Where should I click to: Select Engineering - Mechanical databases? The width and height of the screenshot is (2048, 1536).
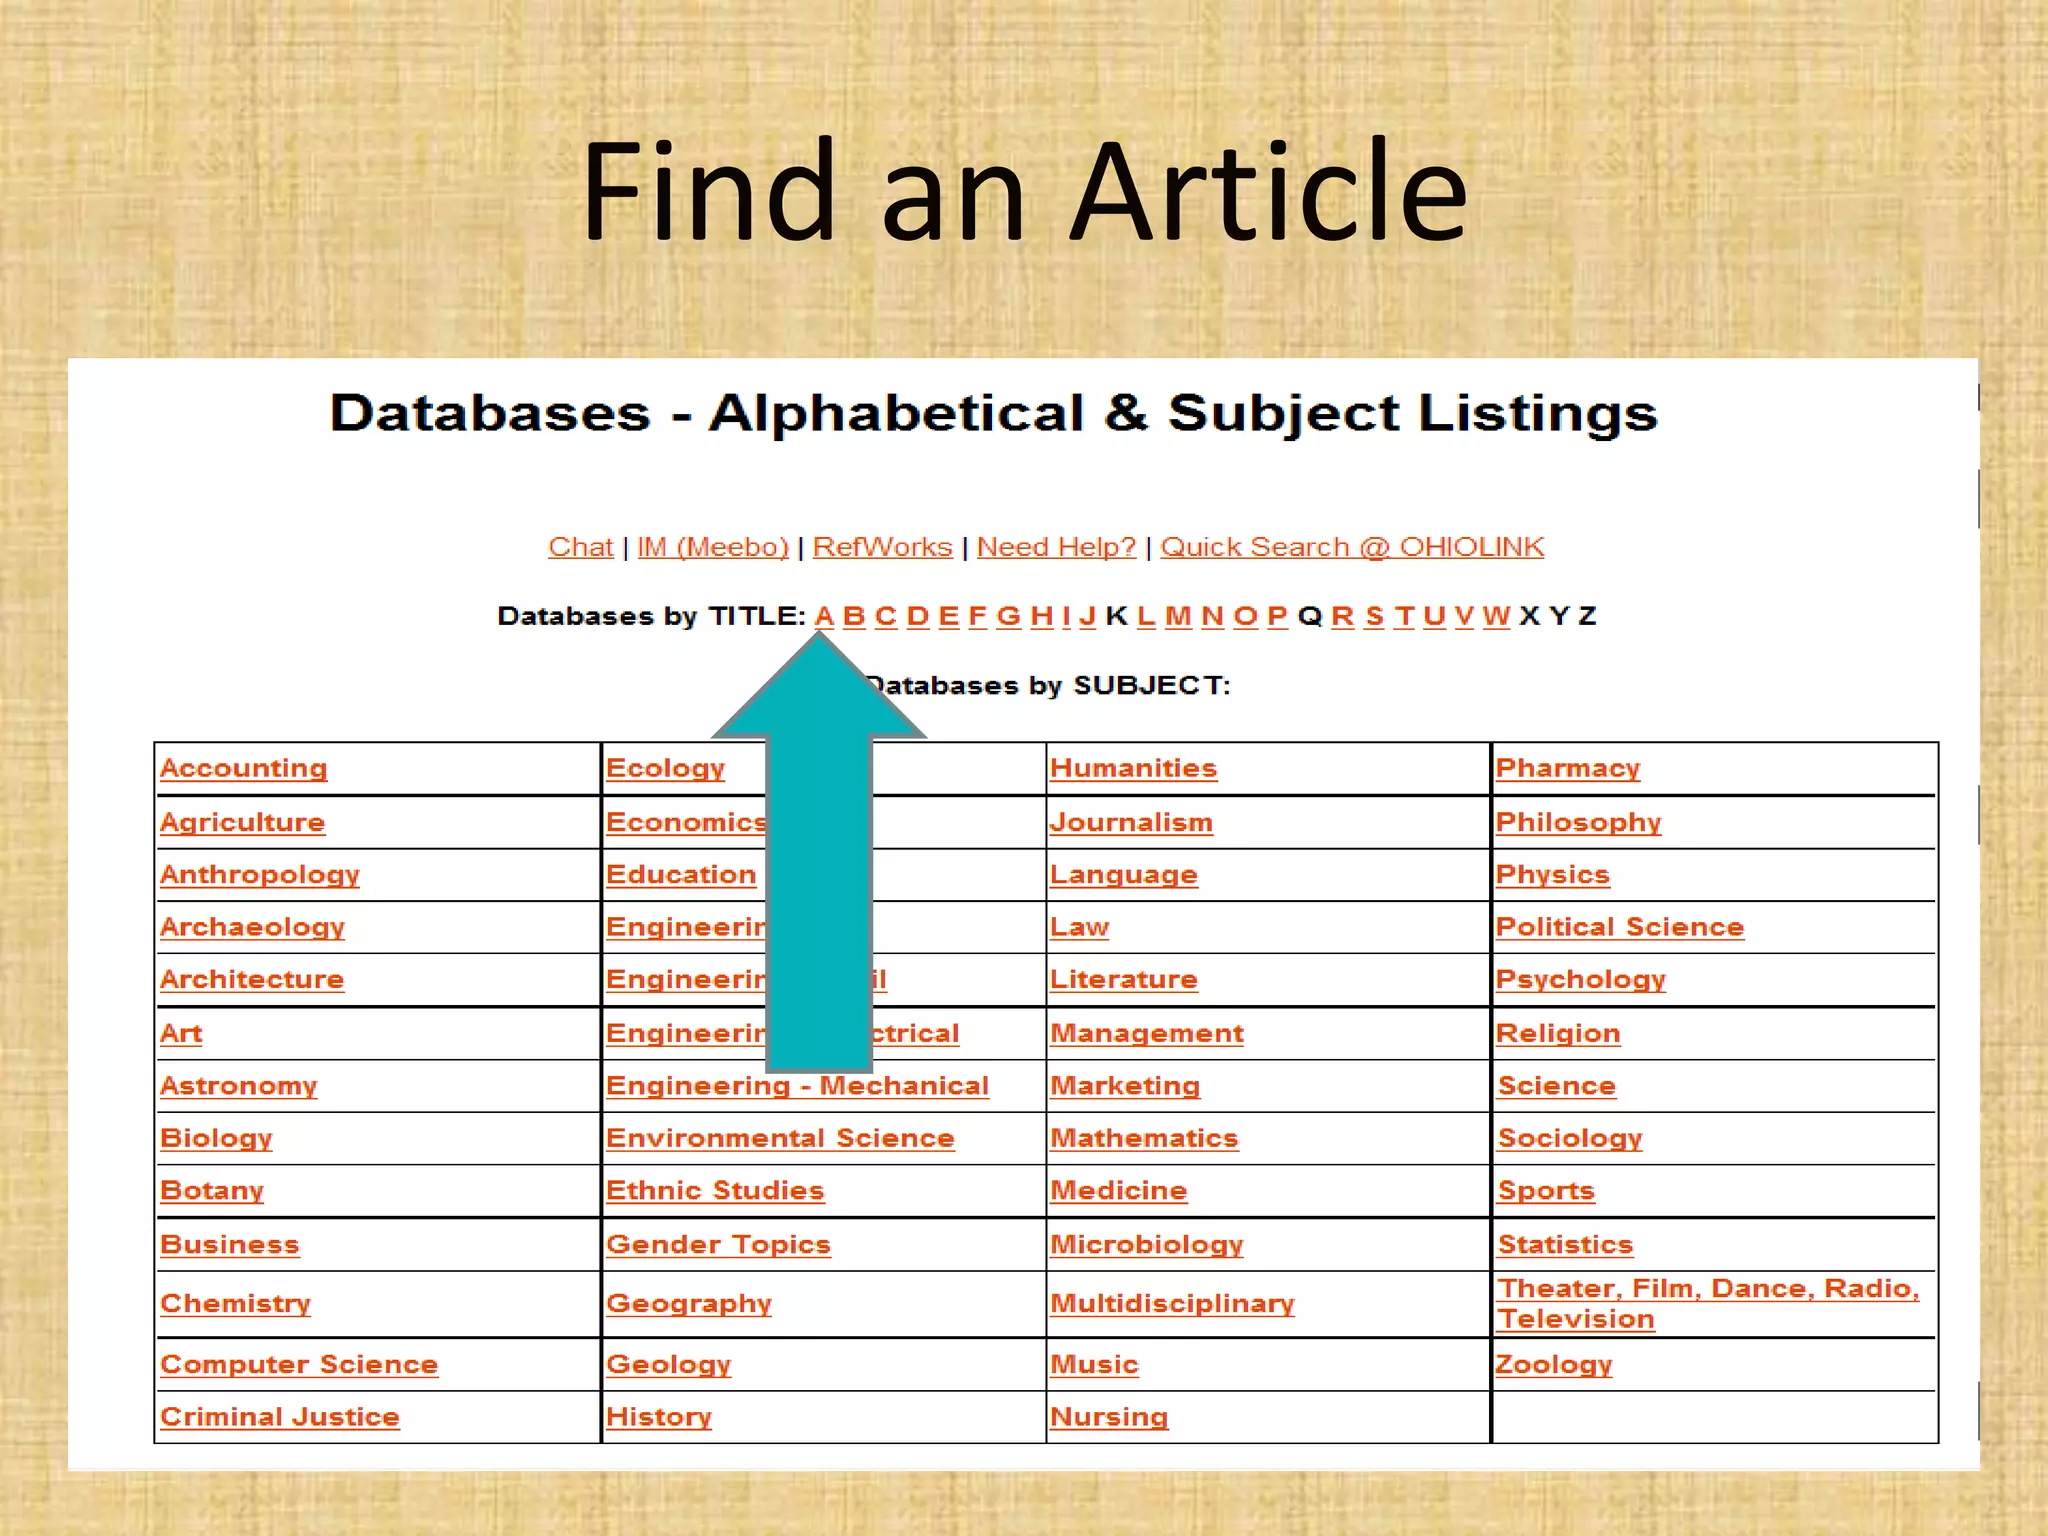click(x=797, y=1086)
